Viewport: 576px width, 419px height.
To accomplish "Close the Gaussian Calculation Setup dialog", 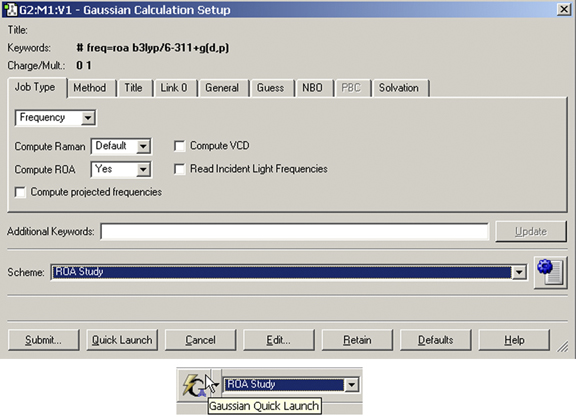I will [x=564, y=9].
